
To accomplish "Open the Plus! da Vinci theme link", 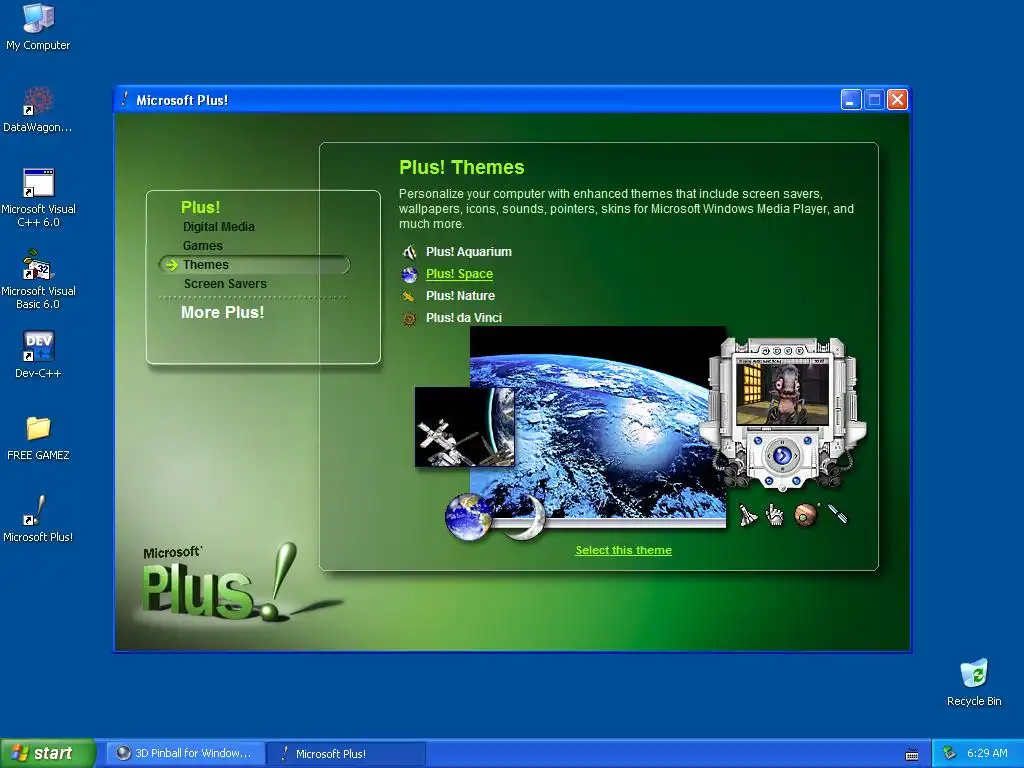I will [464, 318].
